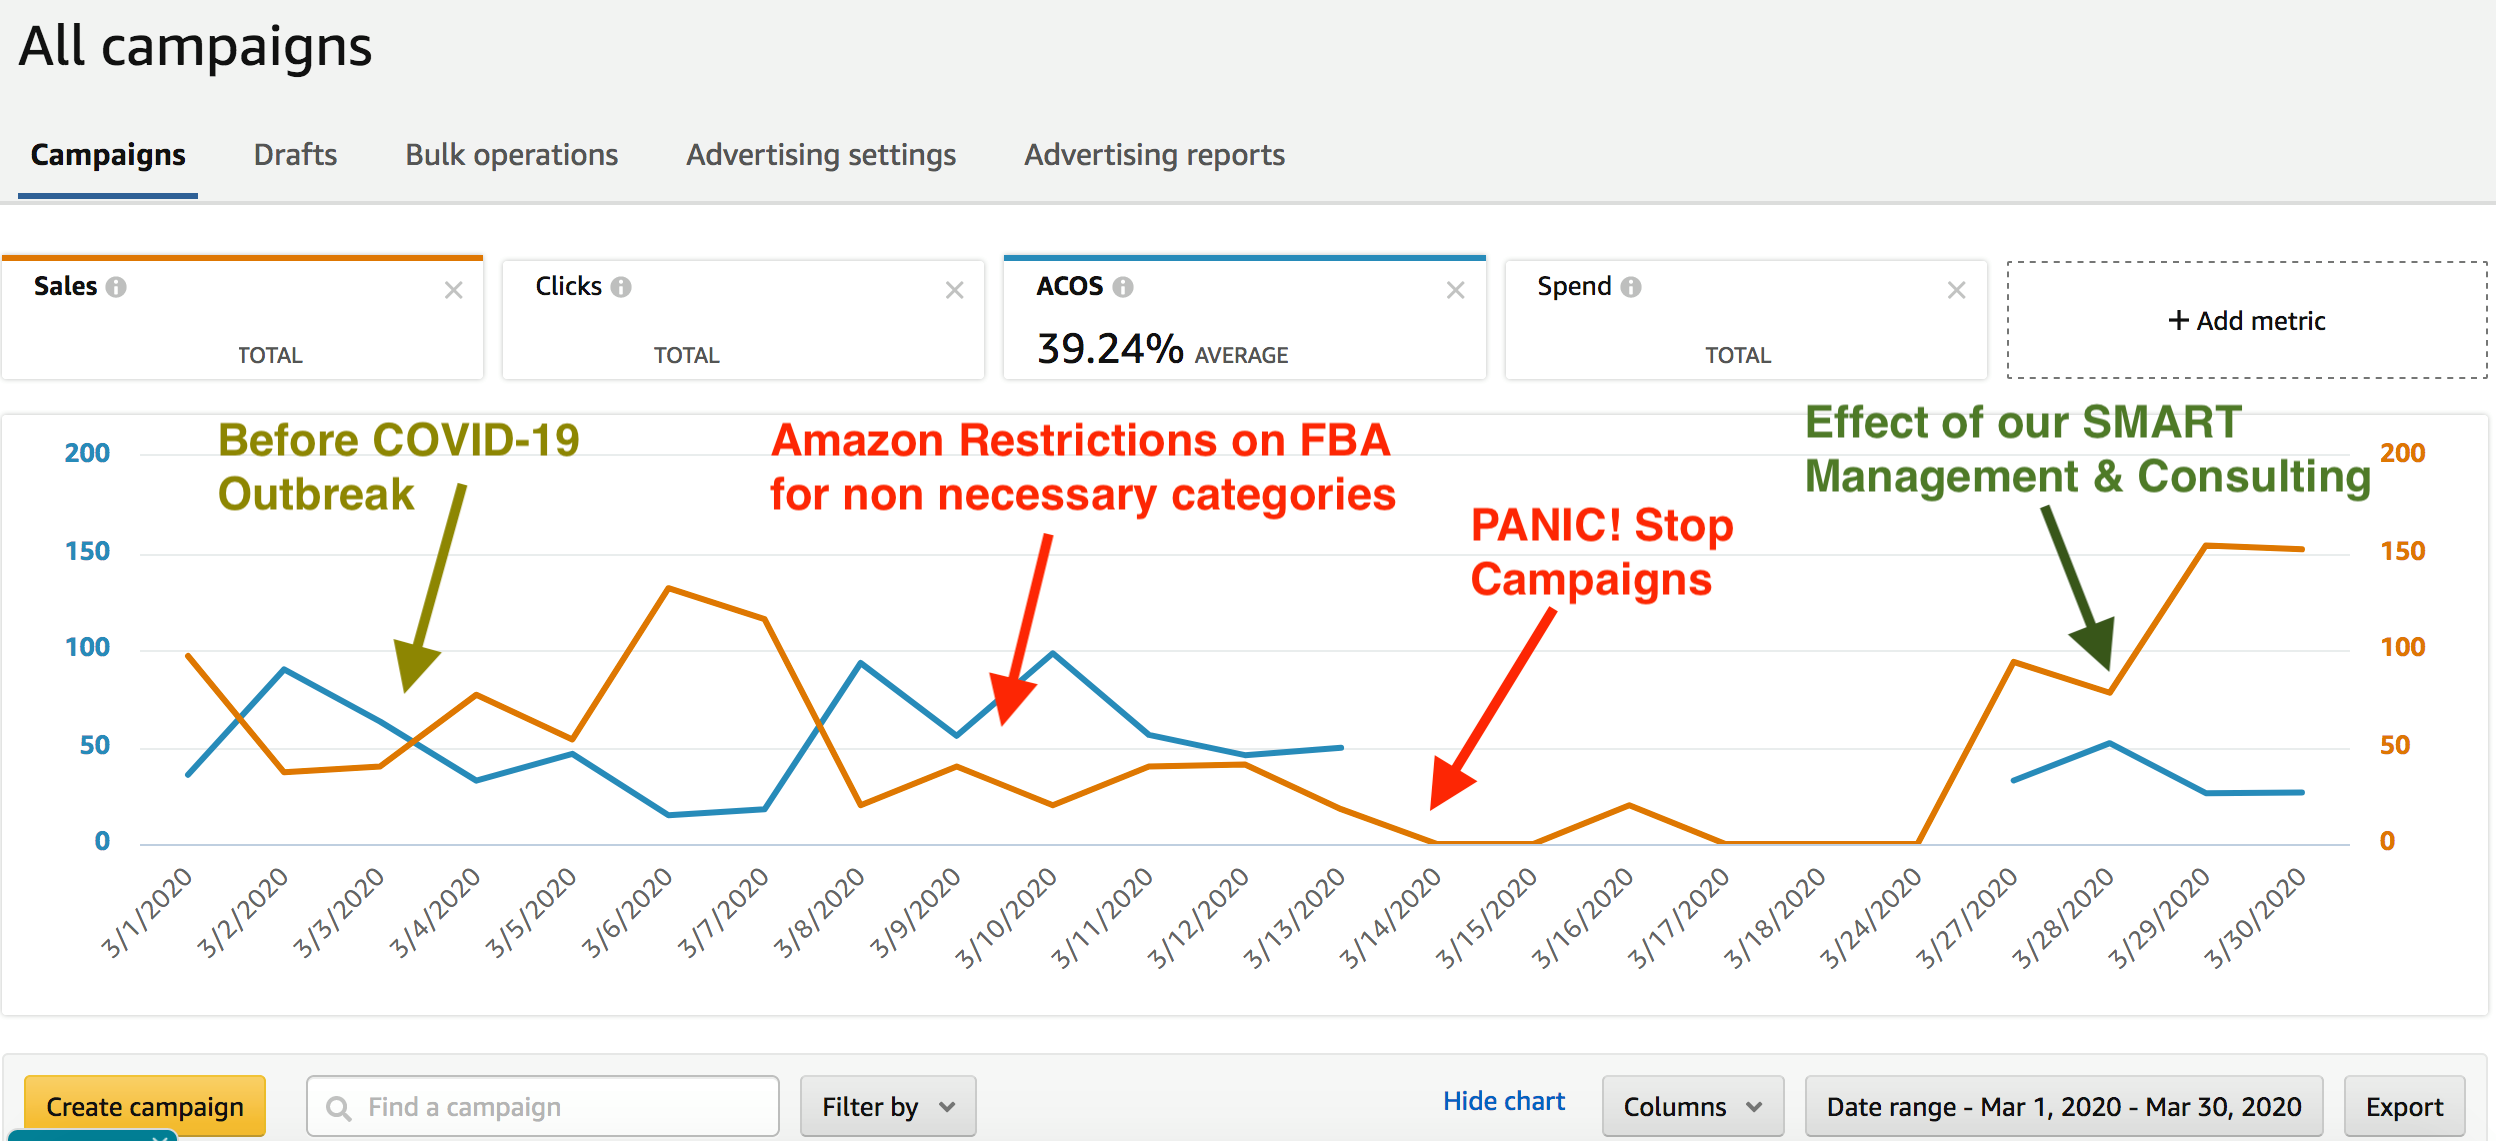The height and width of the screenshot is (1141, 2496).
Task: Remove the Sales metric card
Action: tap(454, 290)
